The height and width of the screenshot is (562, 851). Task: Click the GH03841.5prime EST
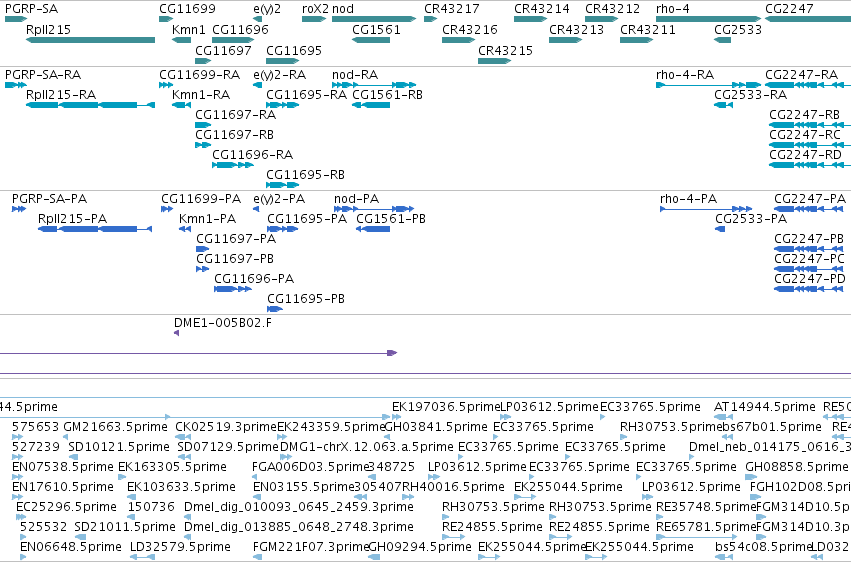(388, 437)
